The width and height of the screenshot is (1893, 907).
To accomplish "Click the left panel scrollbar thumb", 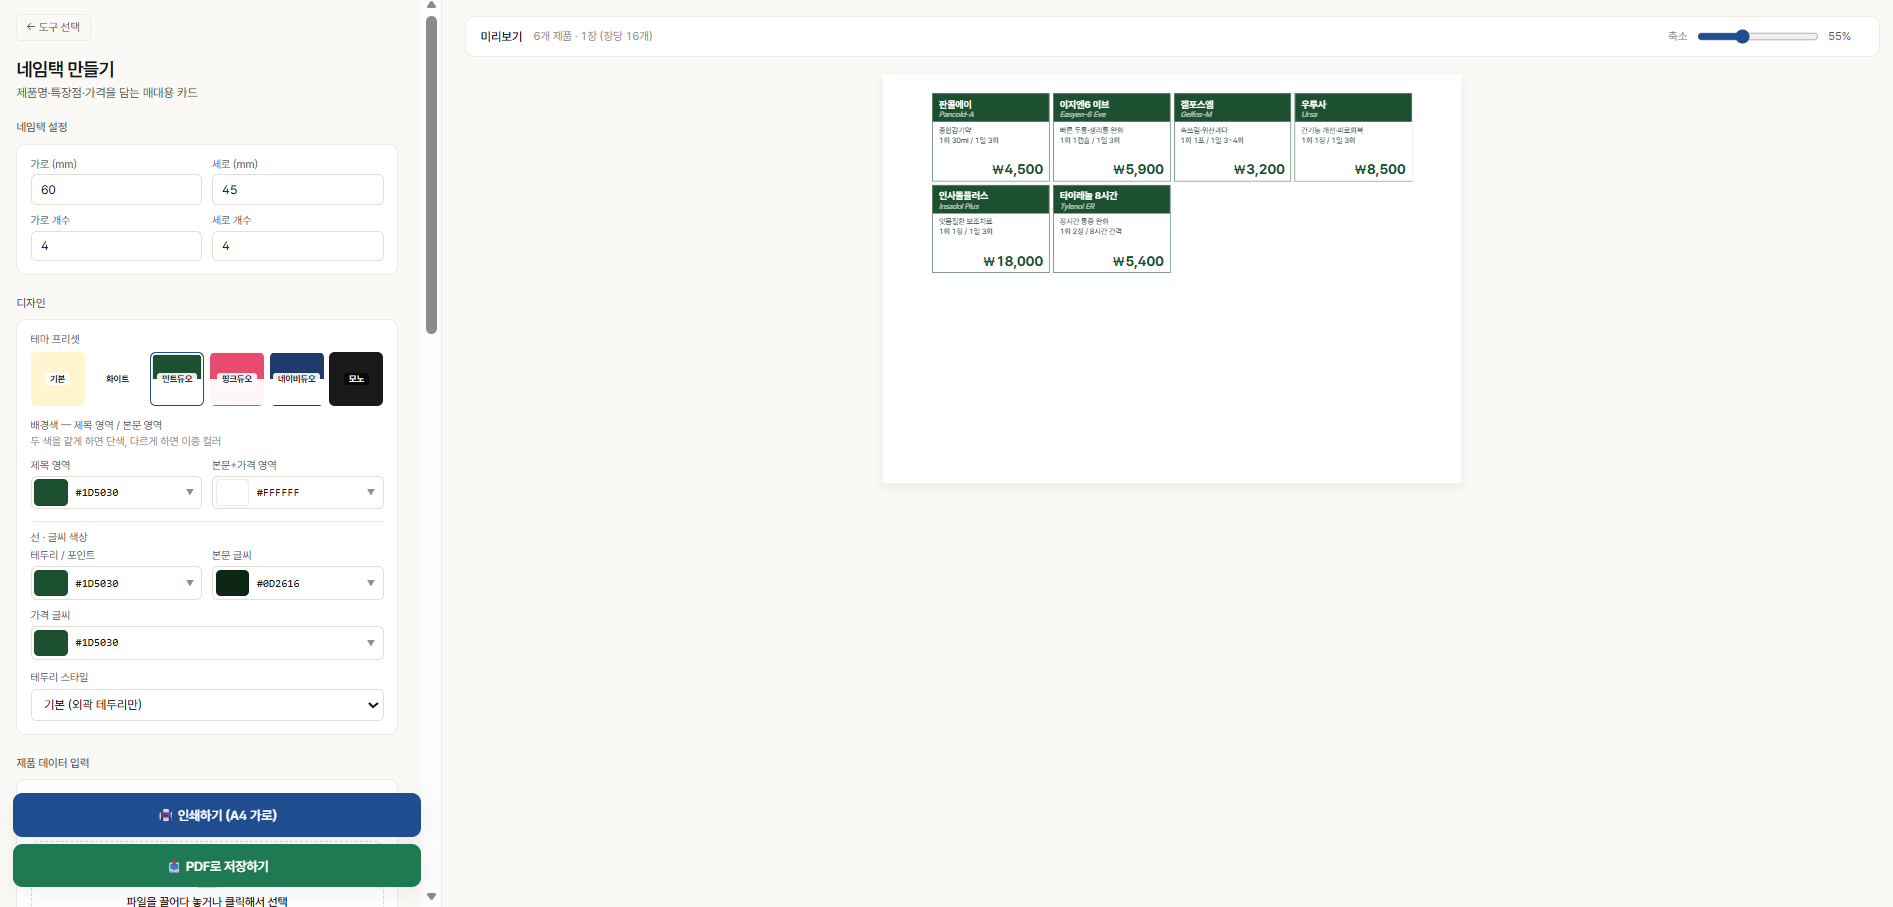I will coord(431,175).
